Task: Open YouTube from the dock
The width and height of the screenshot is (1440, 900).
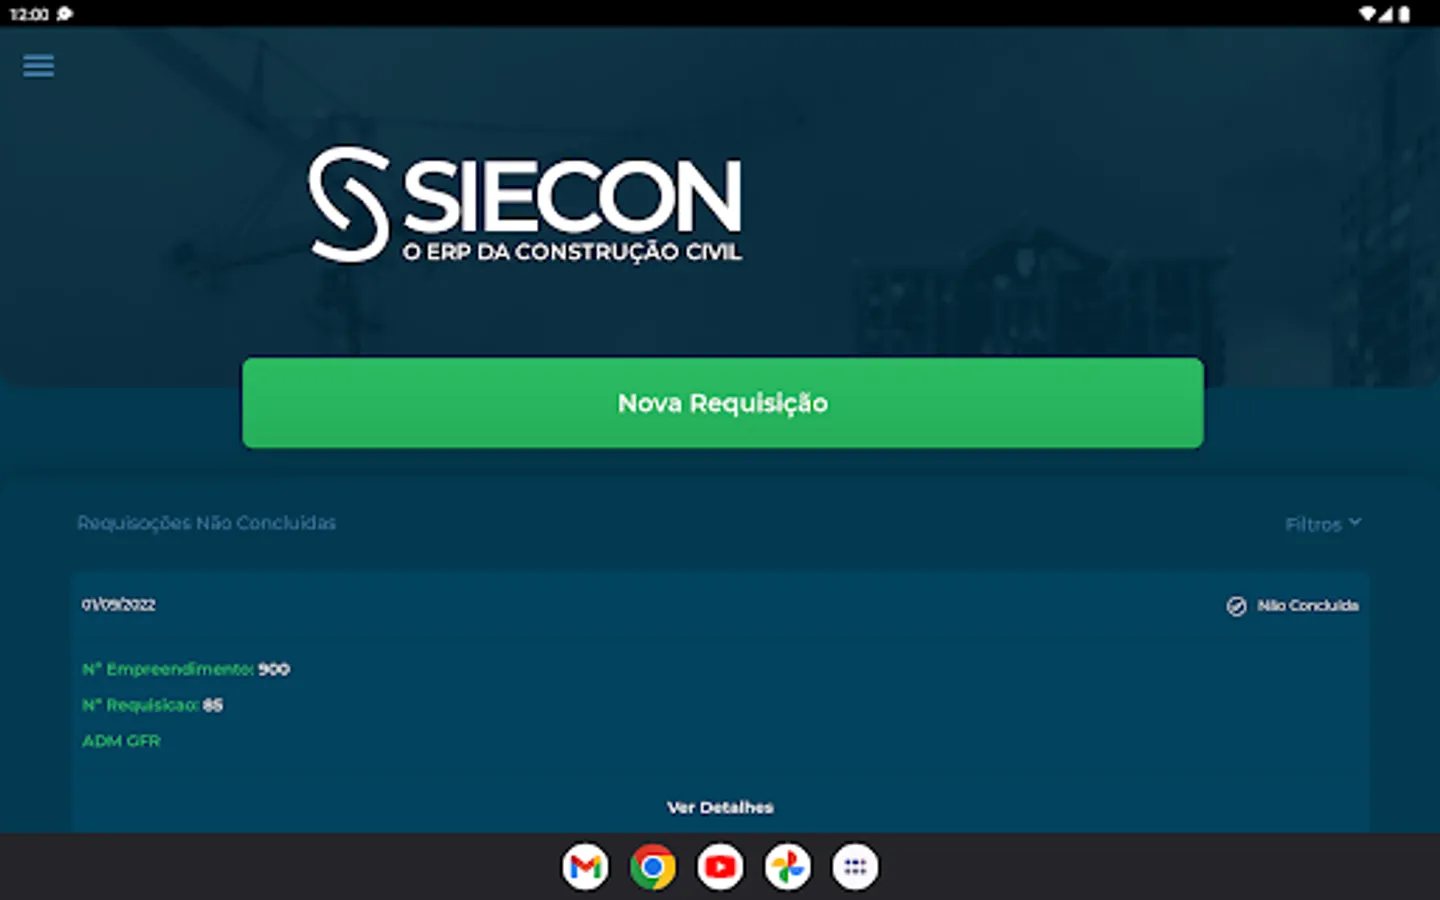Action: coord(720,867)
